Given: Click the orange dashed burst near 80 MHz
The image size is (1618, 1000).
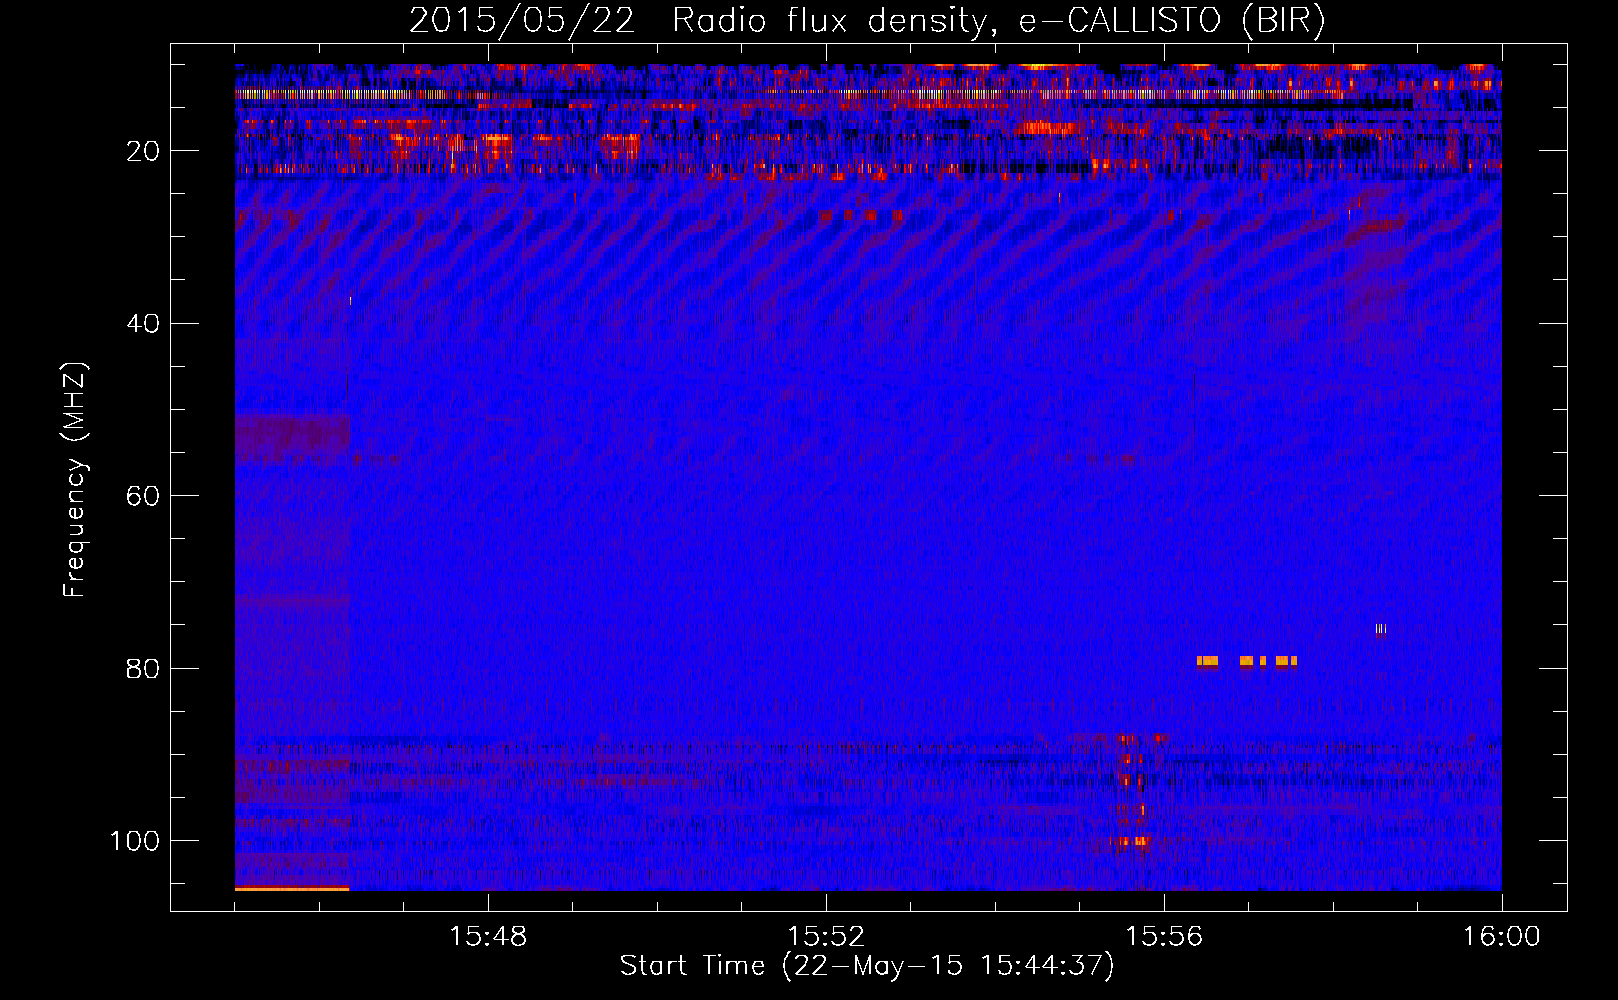Looking at the screenshot, I should 1247,661.
